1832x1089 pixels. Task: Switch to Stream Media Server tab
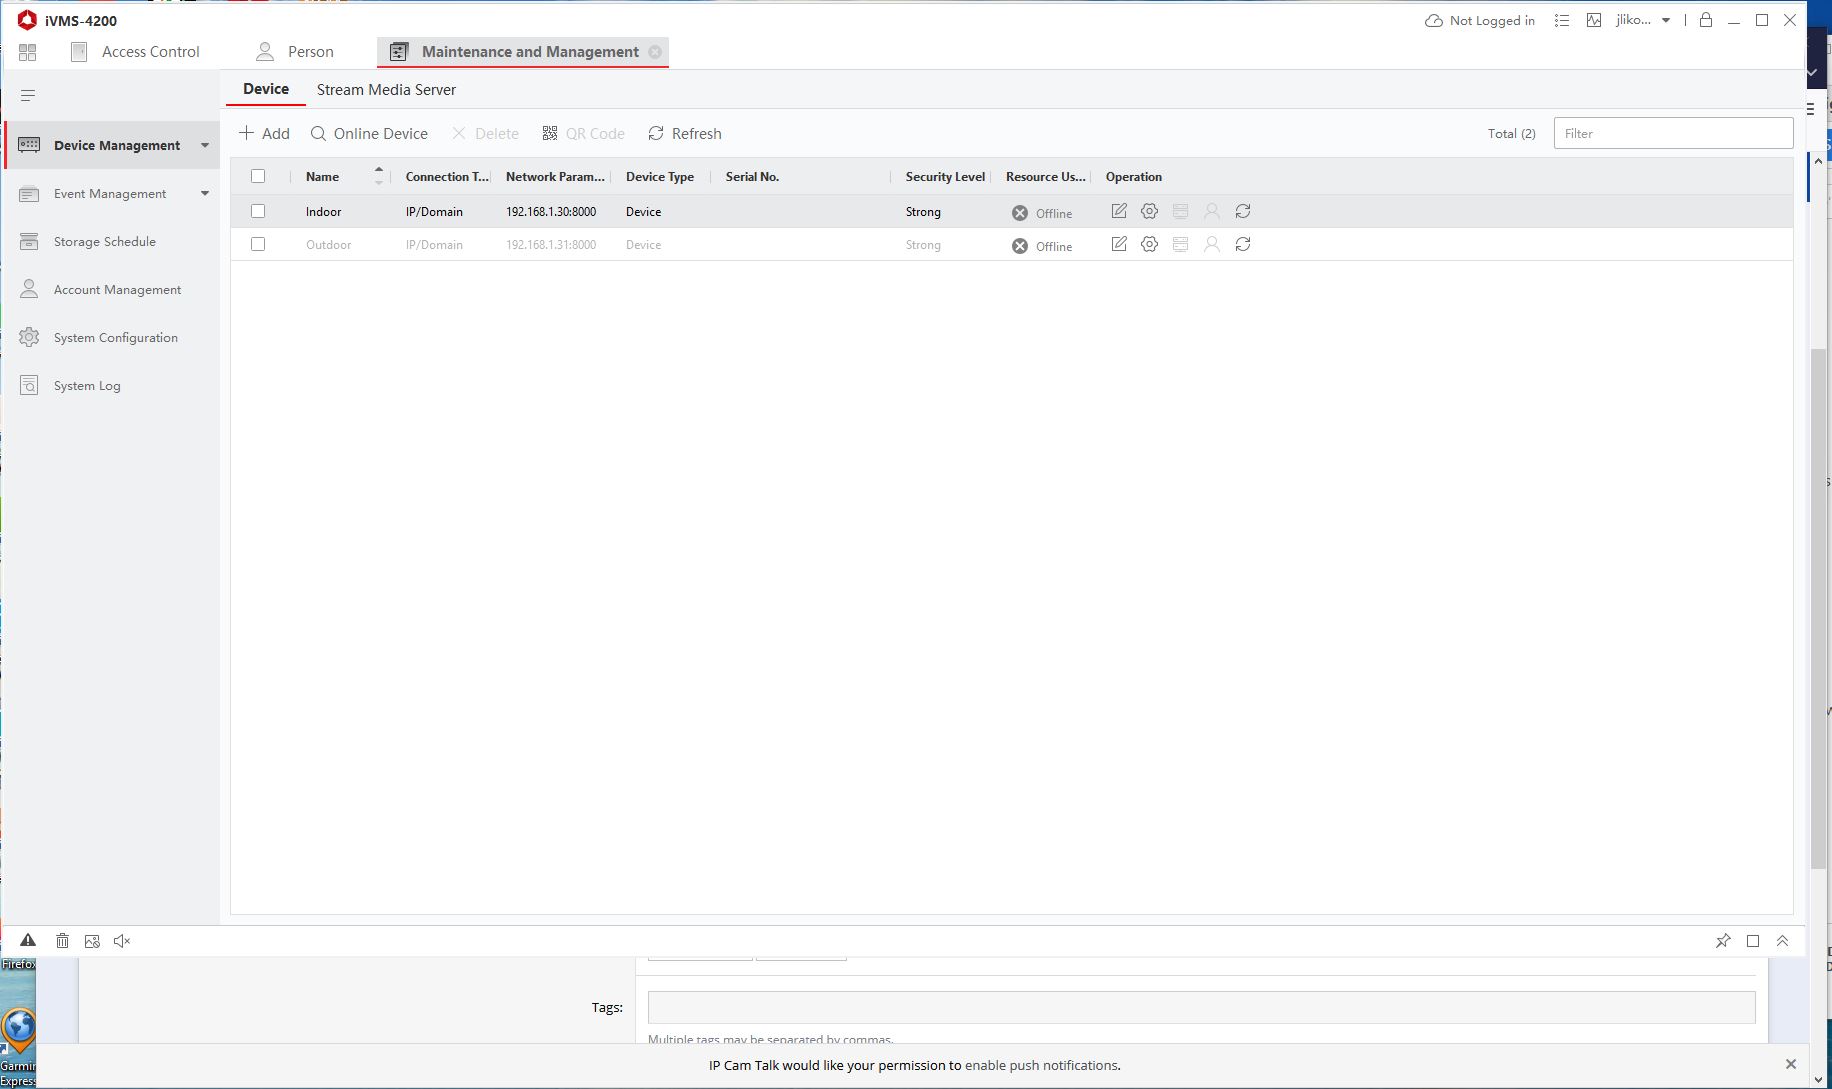386,90
